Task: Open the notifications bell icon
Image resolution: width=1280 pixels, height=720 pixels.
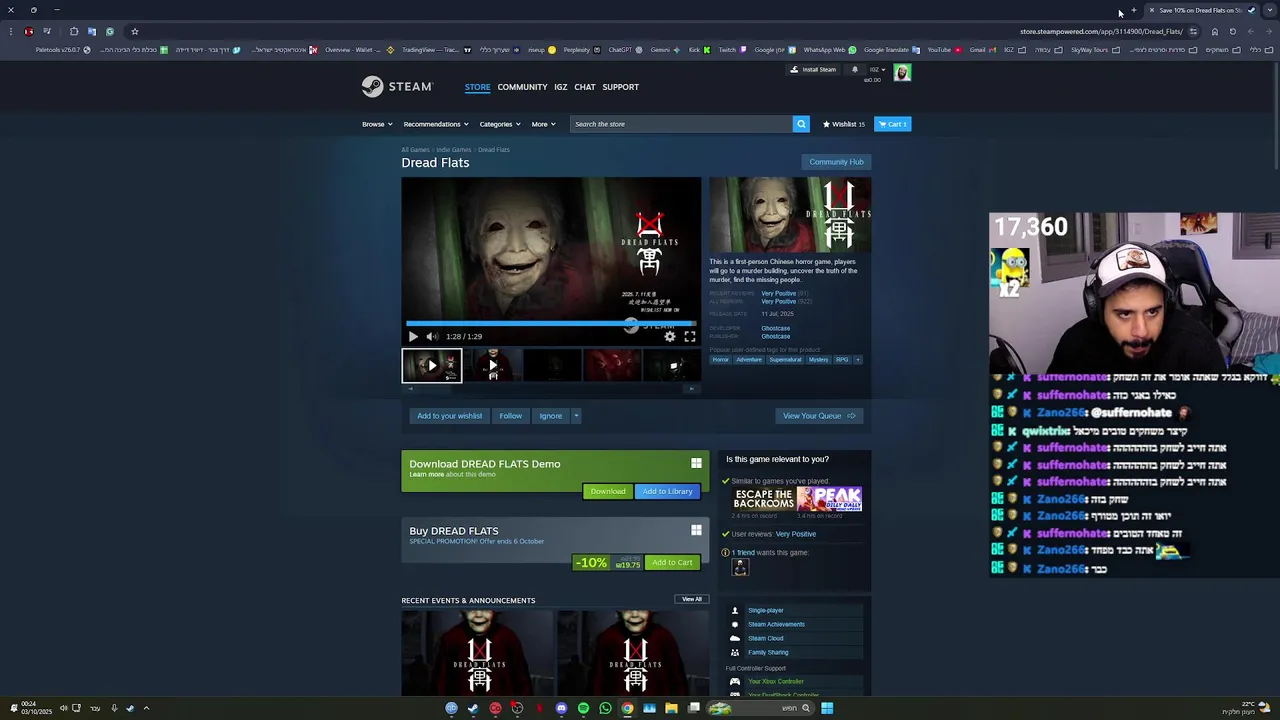Action: point(854,70)
